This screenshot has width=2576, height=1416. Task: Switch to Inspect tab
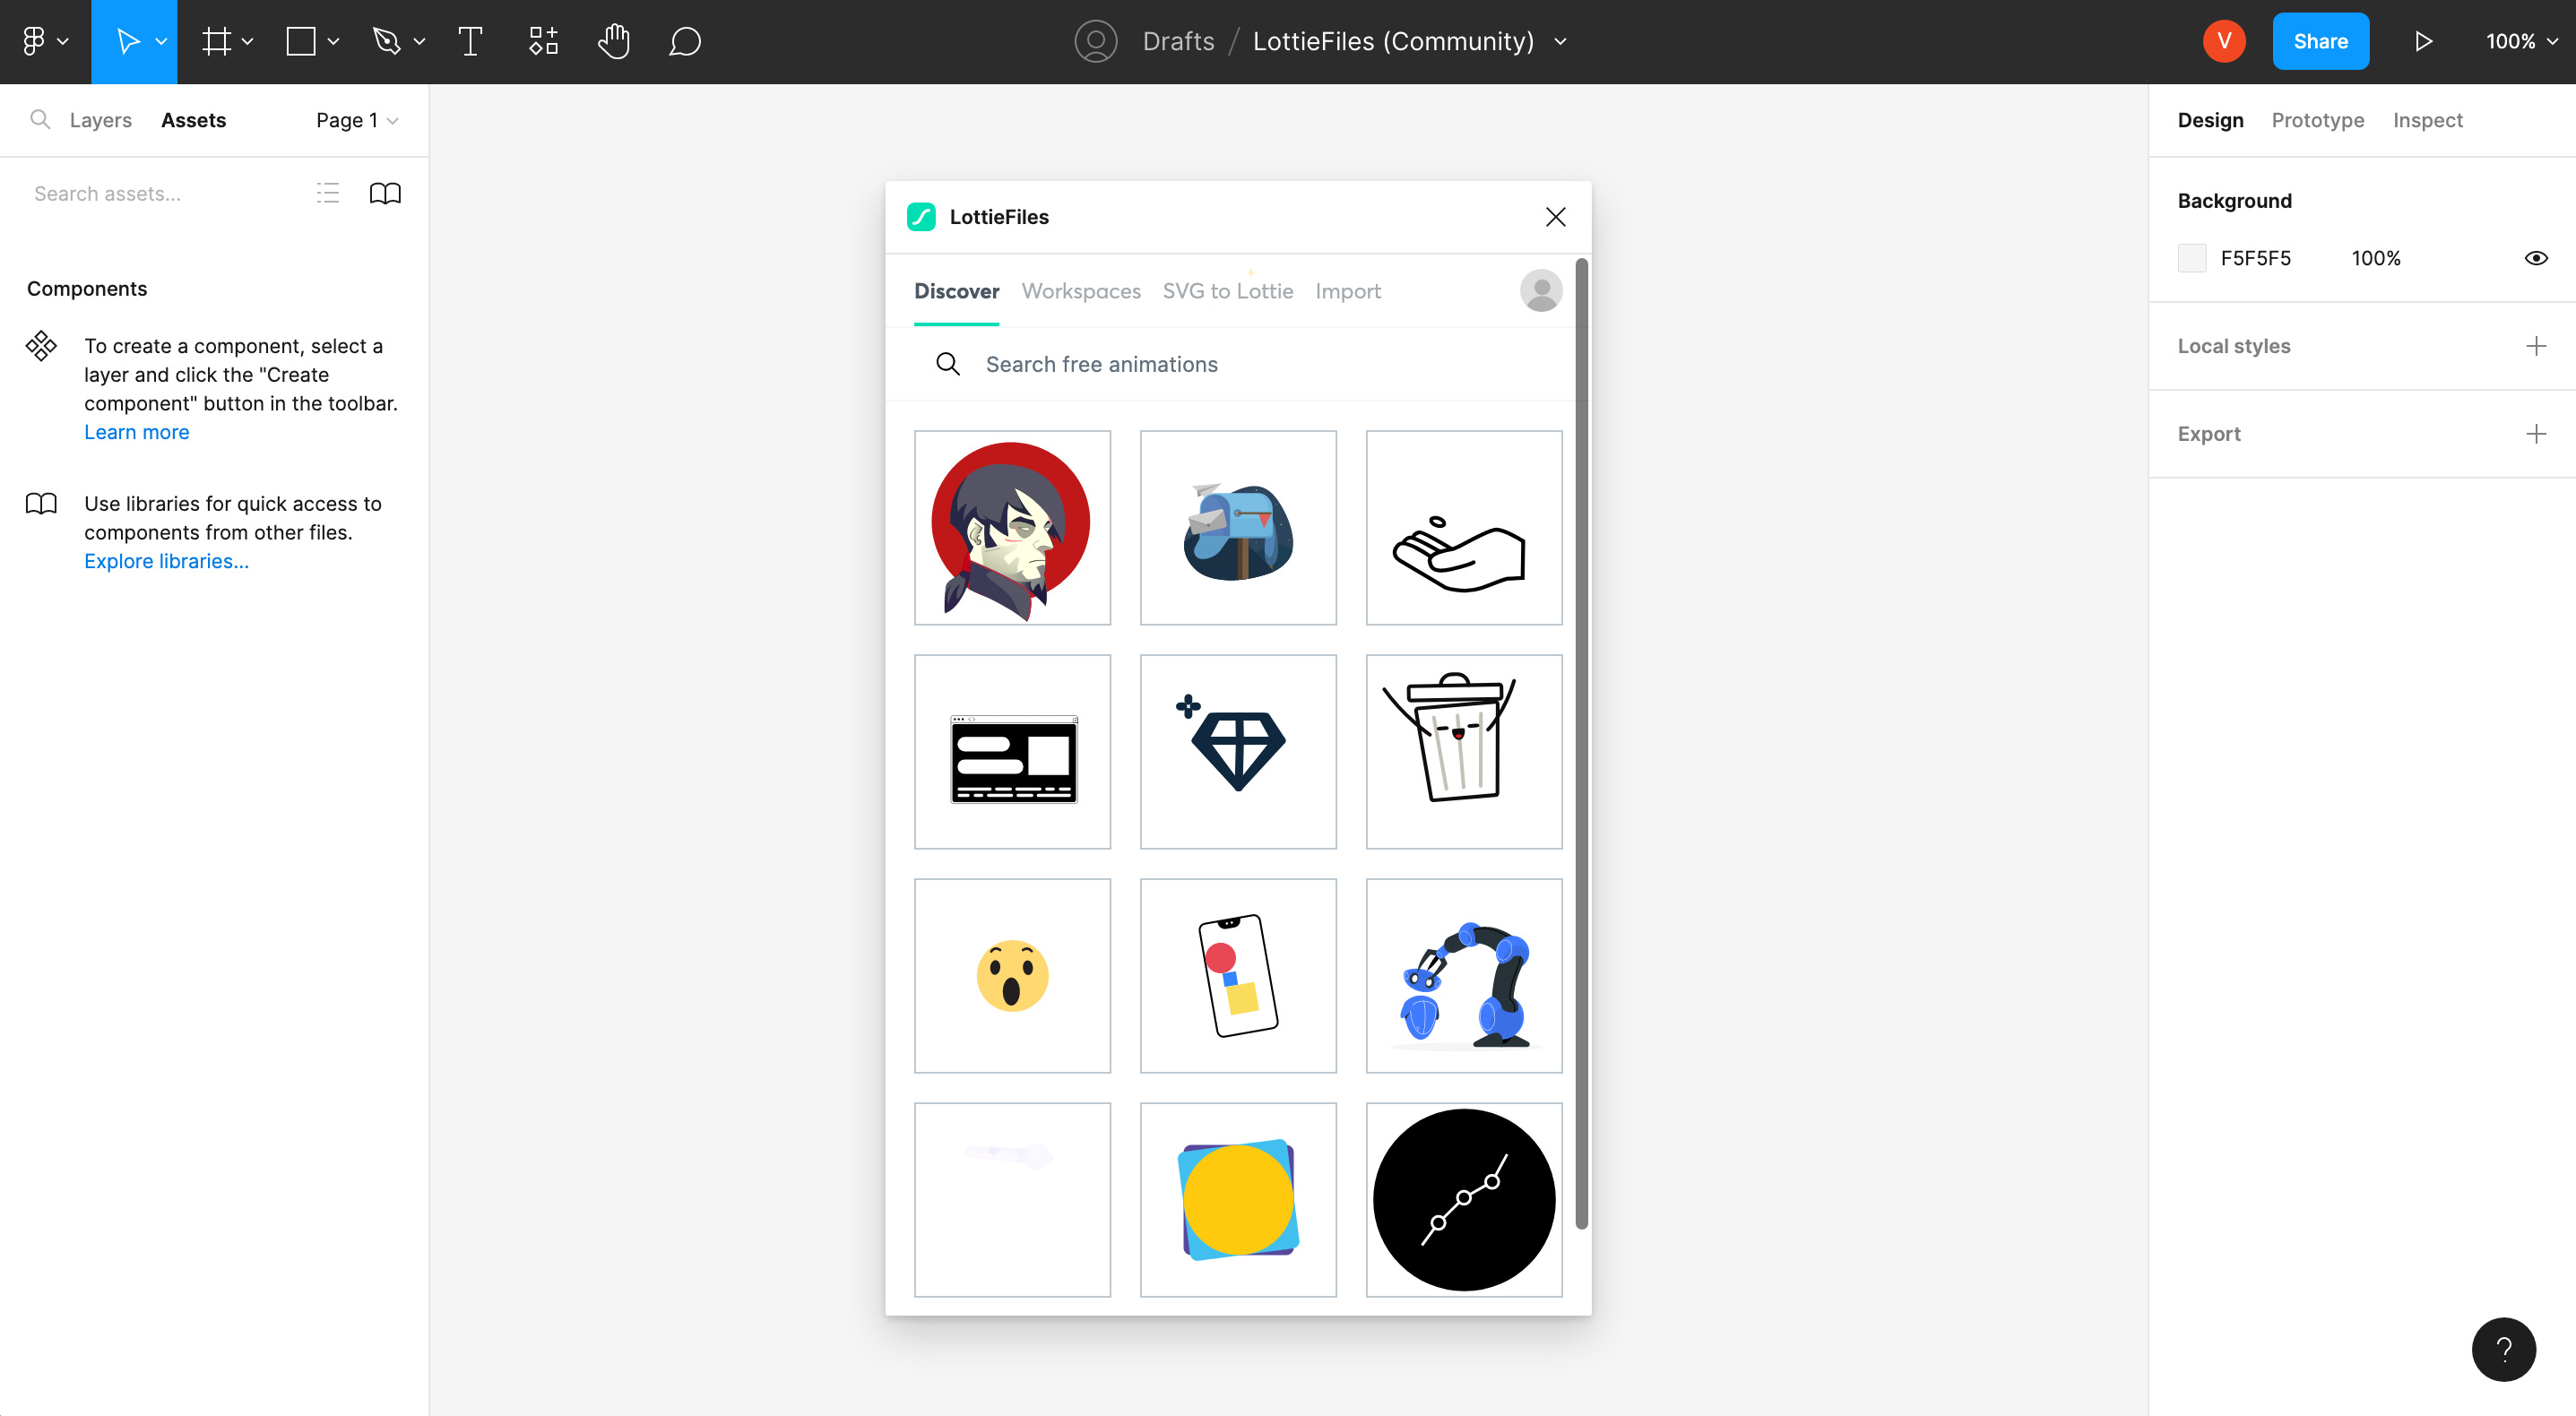coord(2426,118)
